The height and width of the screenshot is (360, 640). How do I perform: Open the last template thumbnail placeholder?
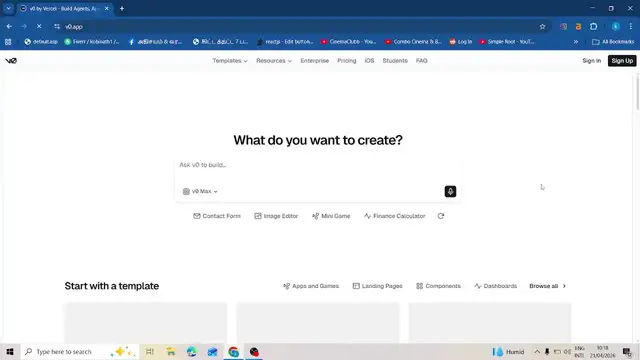click(490, 322)
